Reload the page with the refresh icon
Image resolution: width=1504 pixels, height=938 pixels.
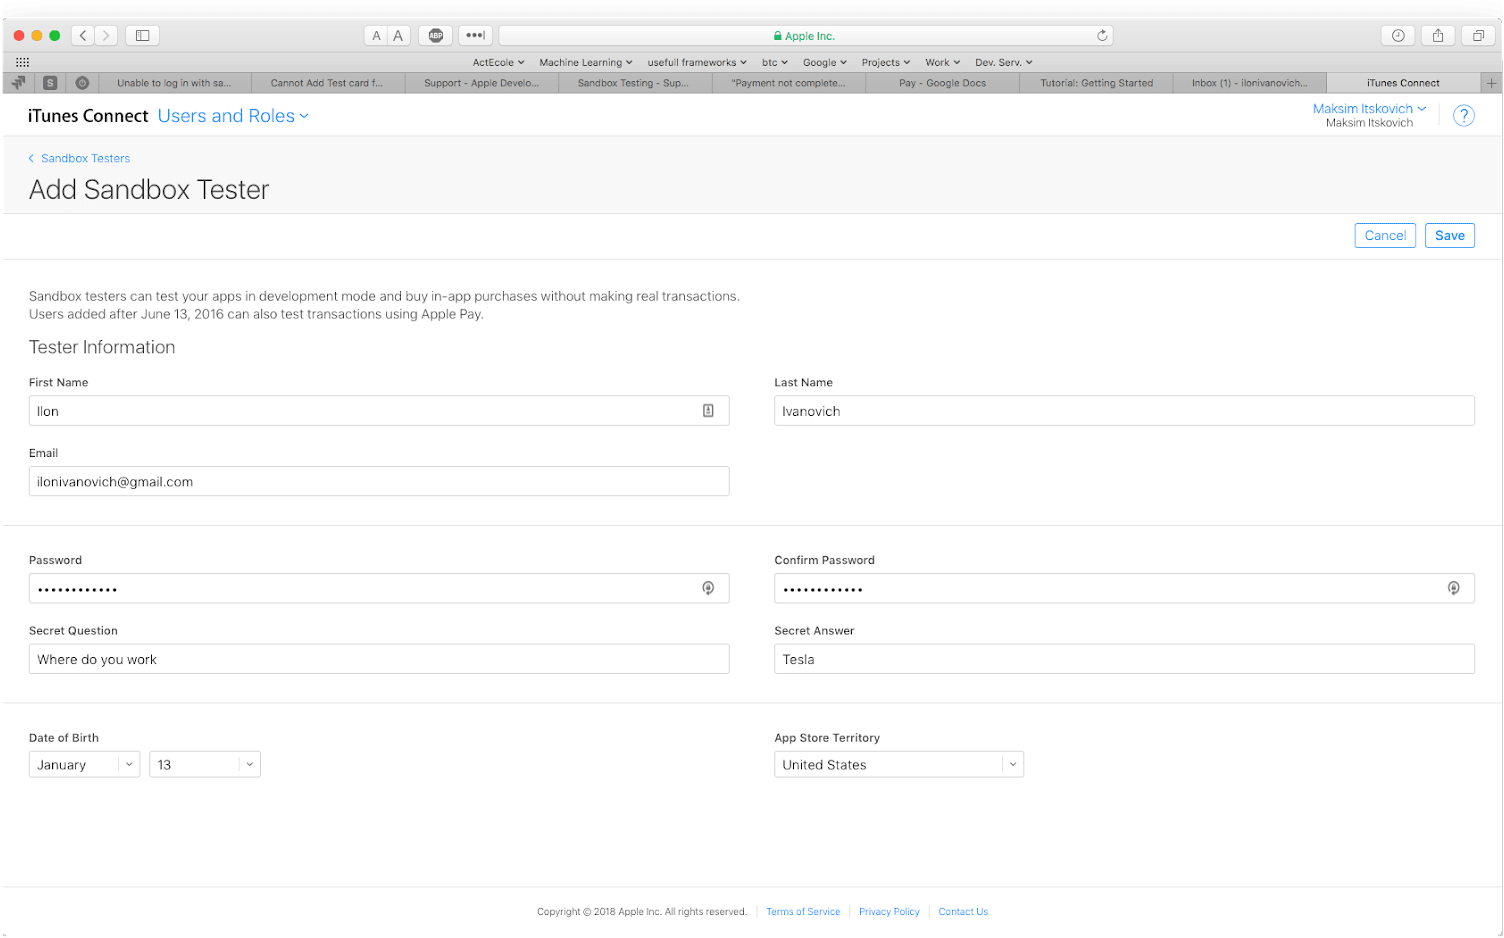tap(1102, 35)
